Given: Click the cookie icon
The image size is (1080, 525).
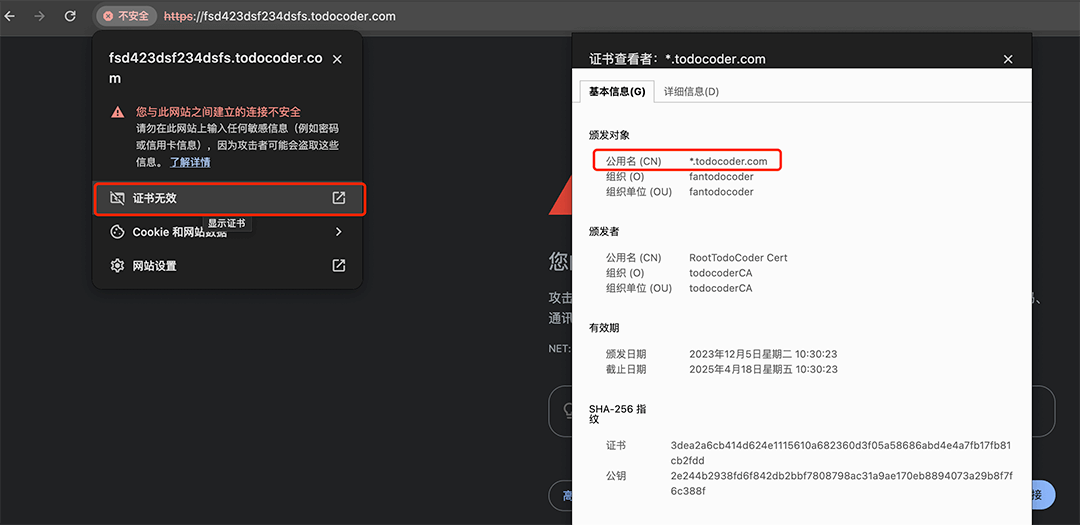Looking at the screenshot, I should pyautogui.click(x=118, y=231).
